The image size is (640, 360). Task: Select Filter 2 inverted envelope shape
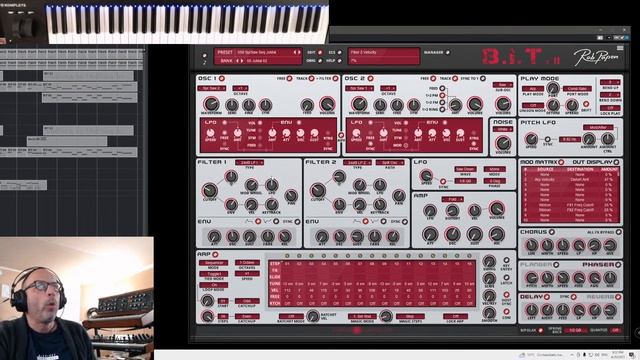[383, 222]
